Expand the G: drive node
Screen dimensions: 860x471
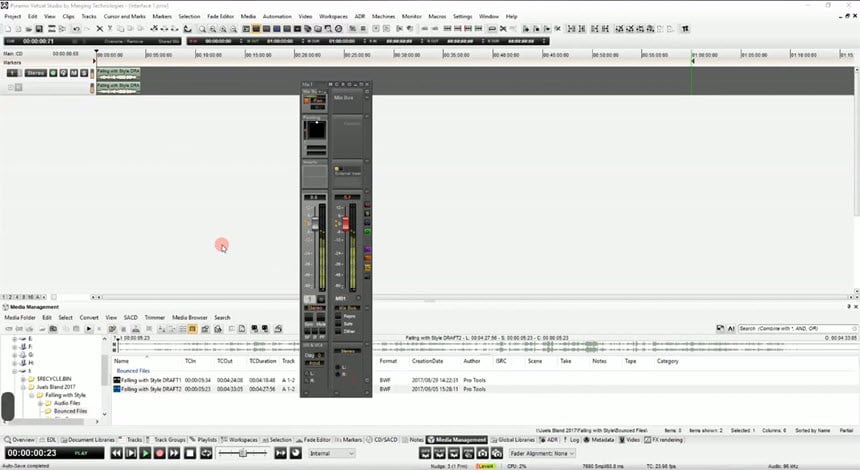point(15,355)
